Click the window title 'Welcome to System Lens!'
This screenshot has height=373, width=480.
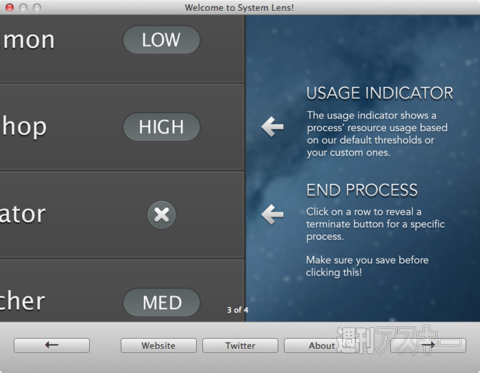point(239,7)
